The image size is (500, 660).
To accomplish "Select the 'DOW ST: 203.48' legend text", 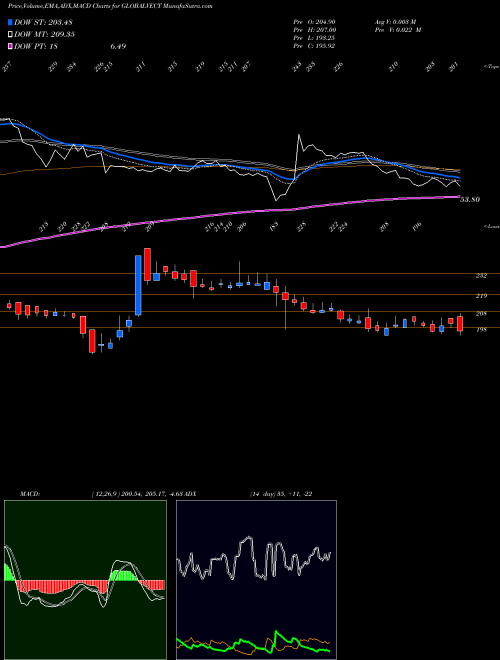I will click(x=44, y=22).
